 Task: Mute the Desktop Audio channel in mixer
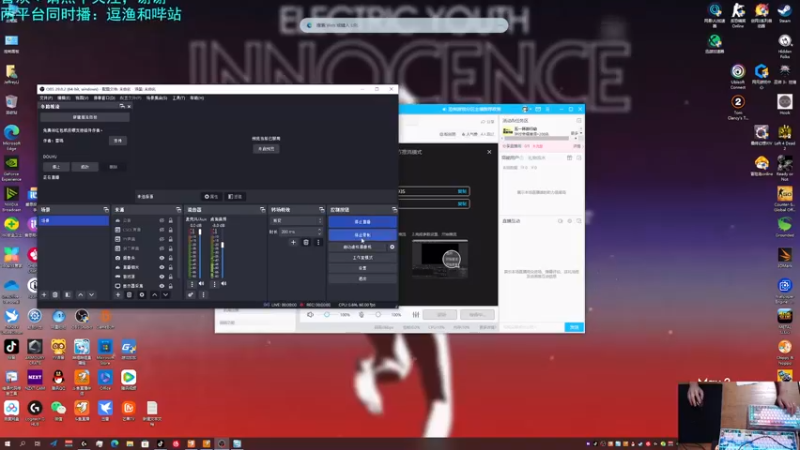223,283
